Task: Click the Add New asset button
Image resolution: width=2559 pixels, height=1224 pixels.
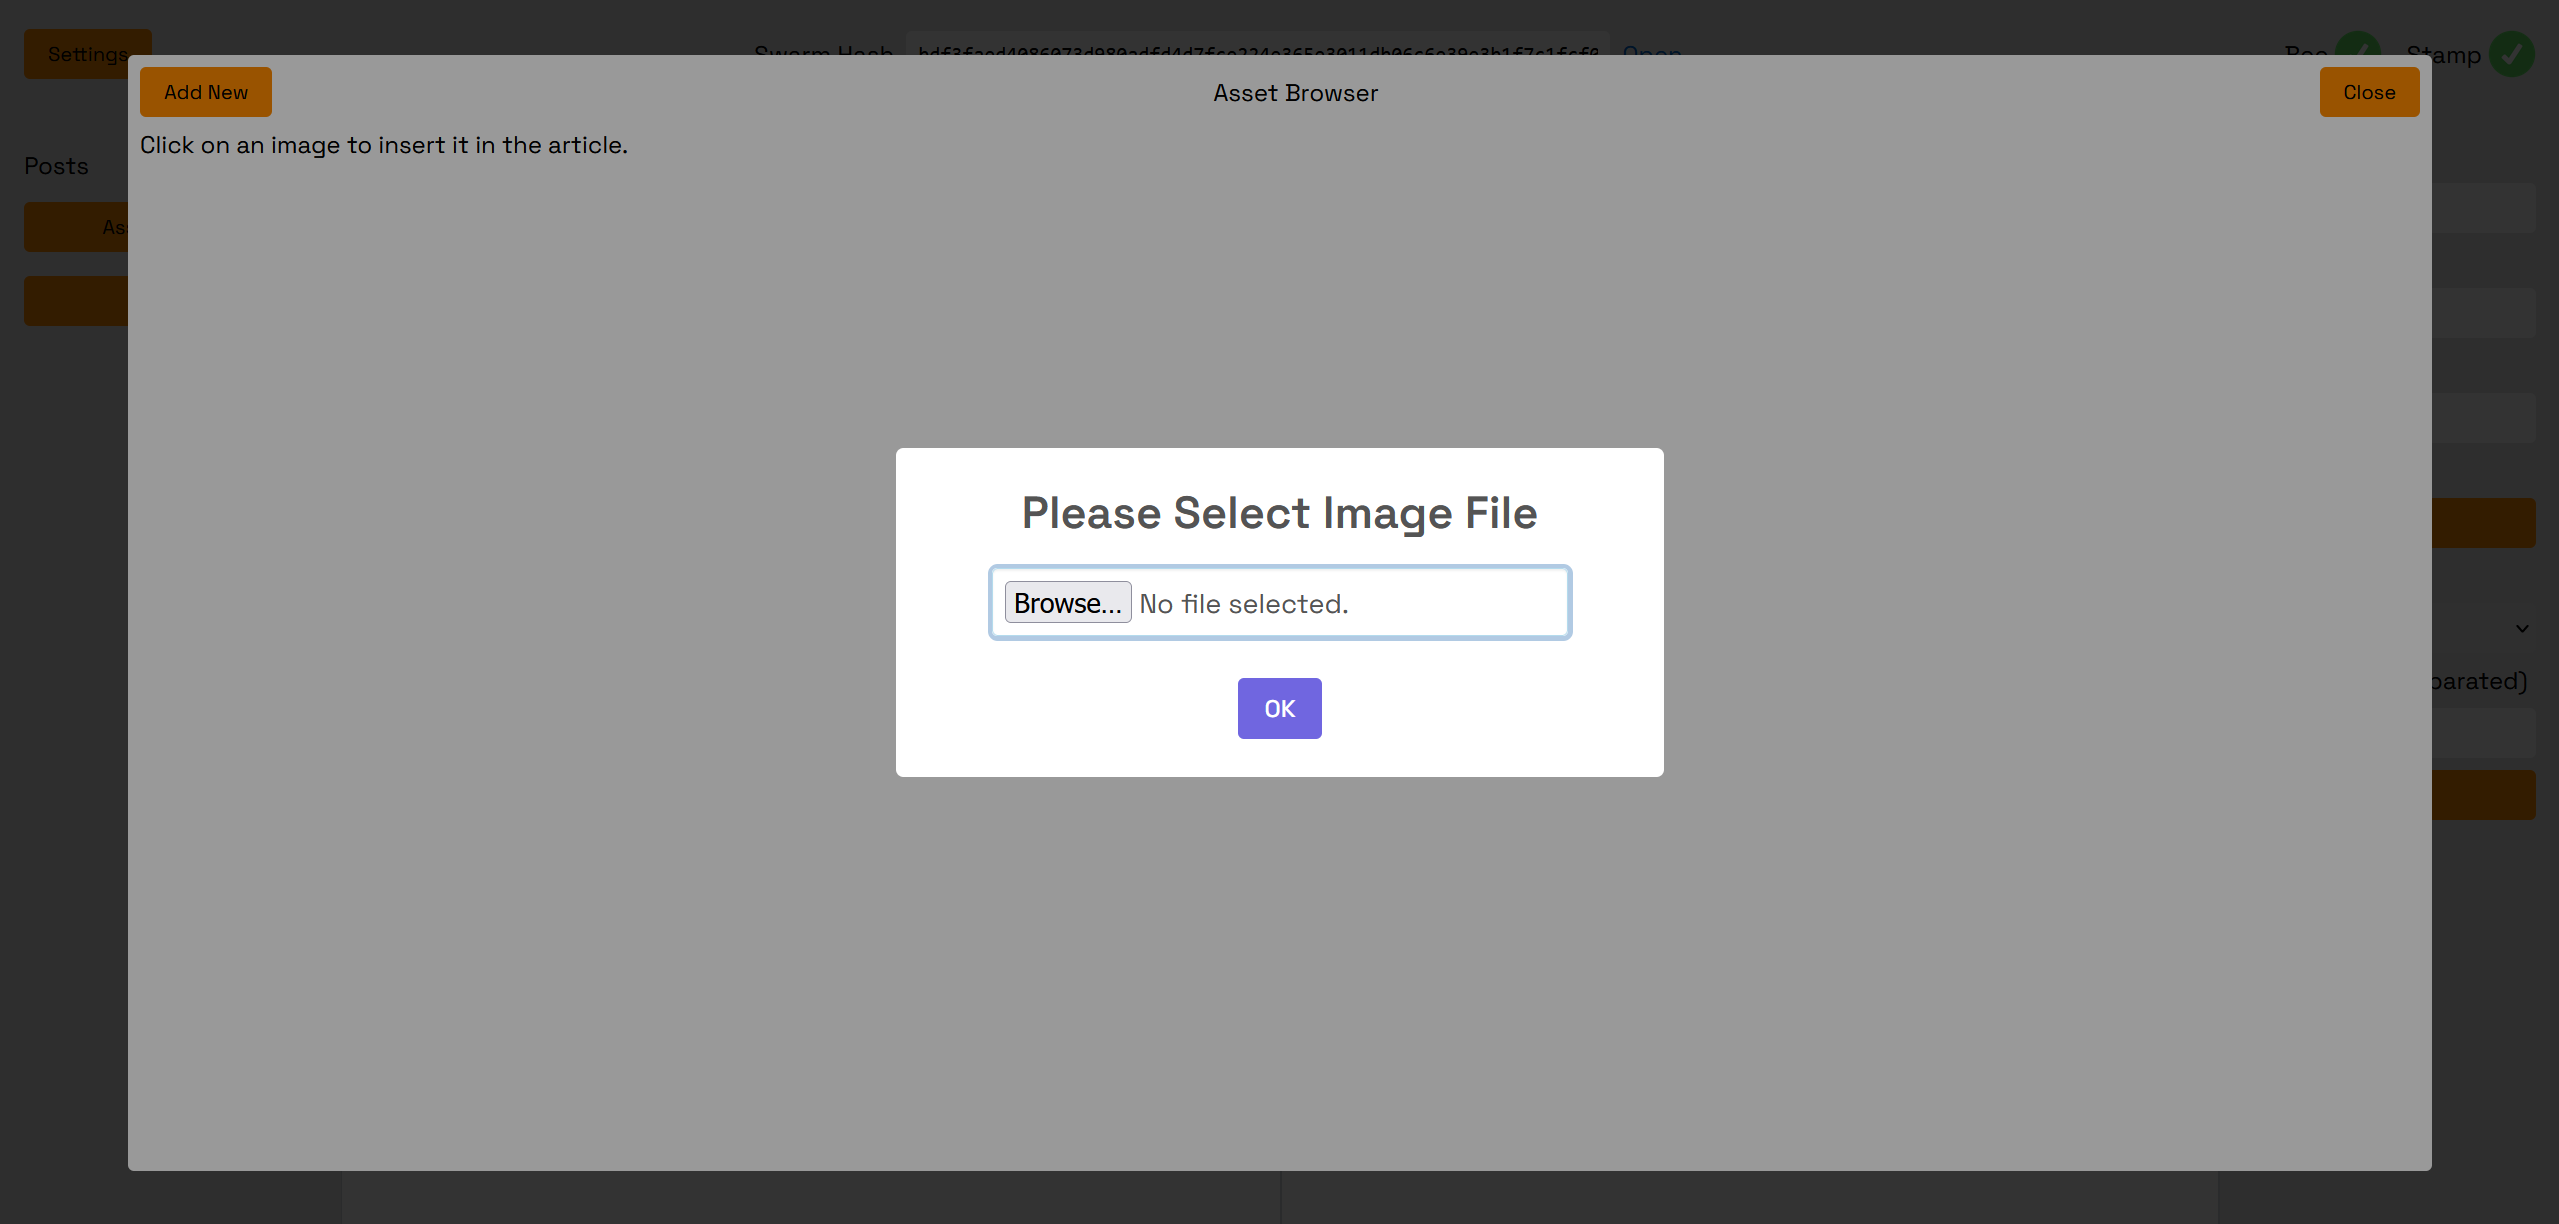Action: (205, 92)
